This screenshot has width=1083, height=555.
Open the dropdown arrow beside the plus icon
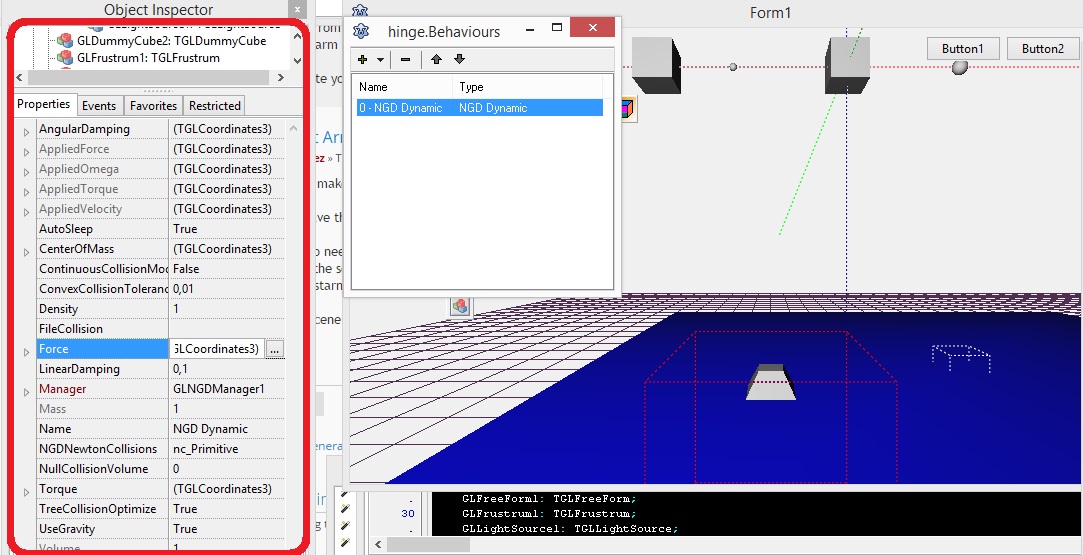coord(380,60)
